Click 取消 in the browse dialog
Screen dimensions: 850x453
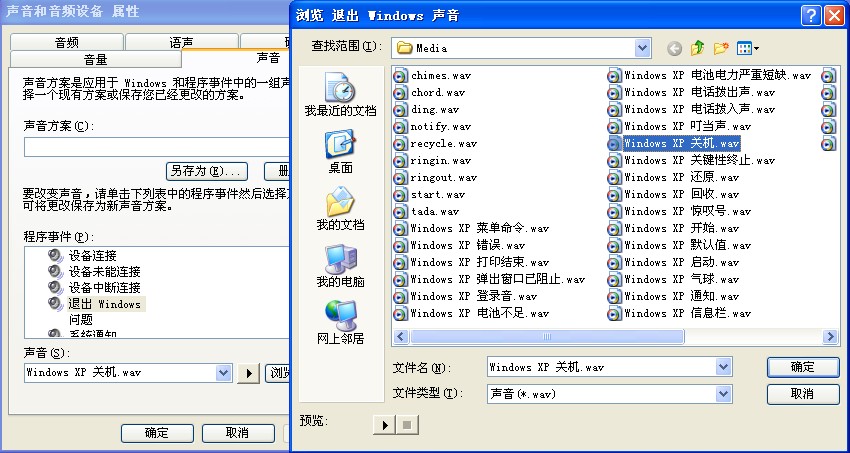pos(803,394)
